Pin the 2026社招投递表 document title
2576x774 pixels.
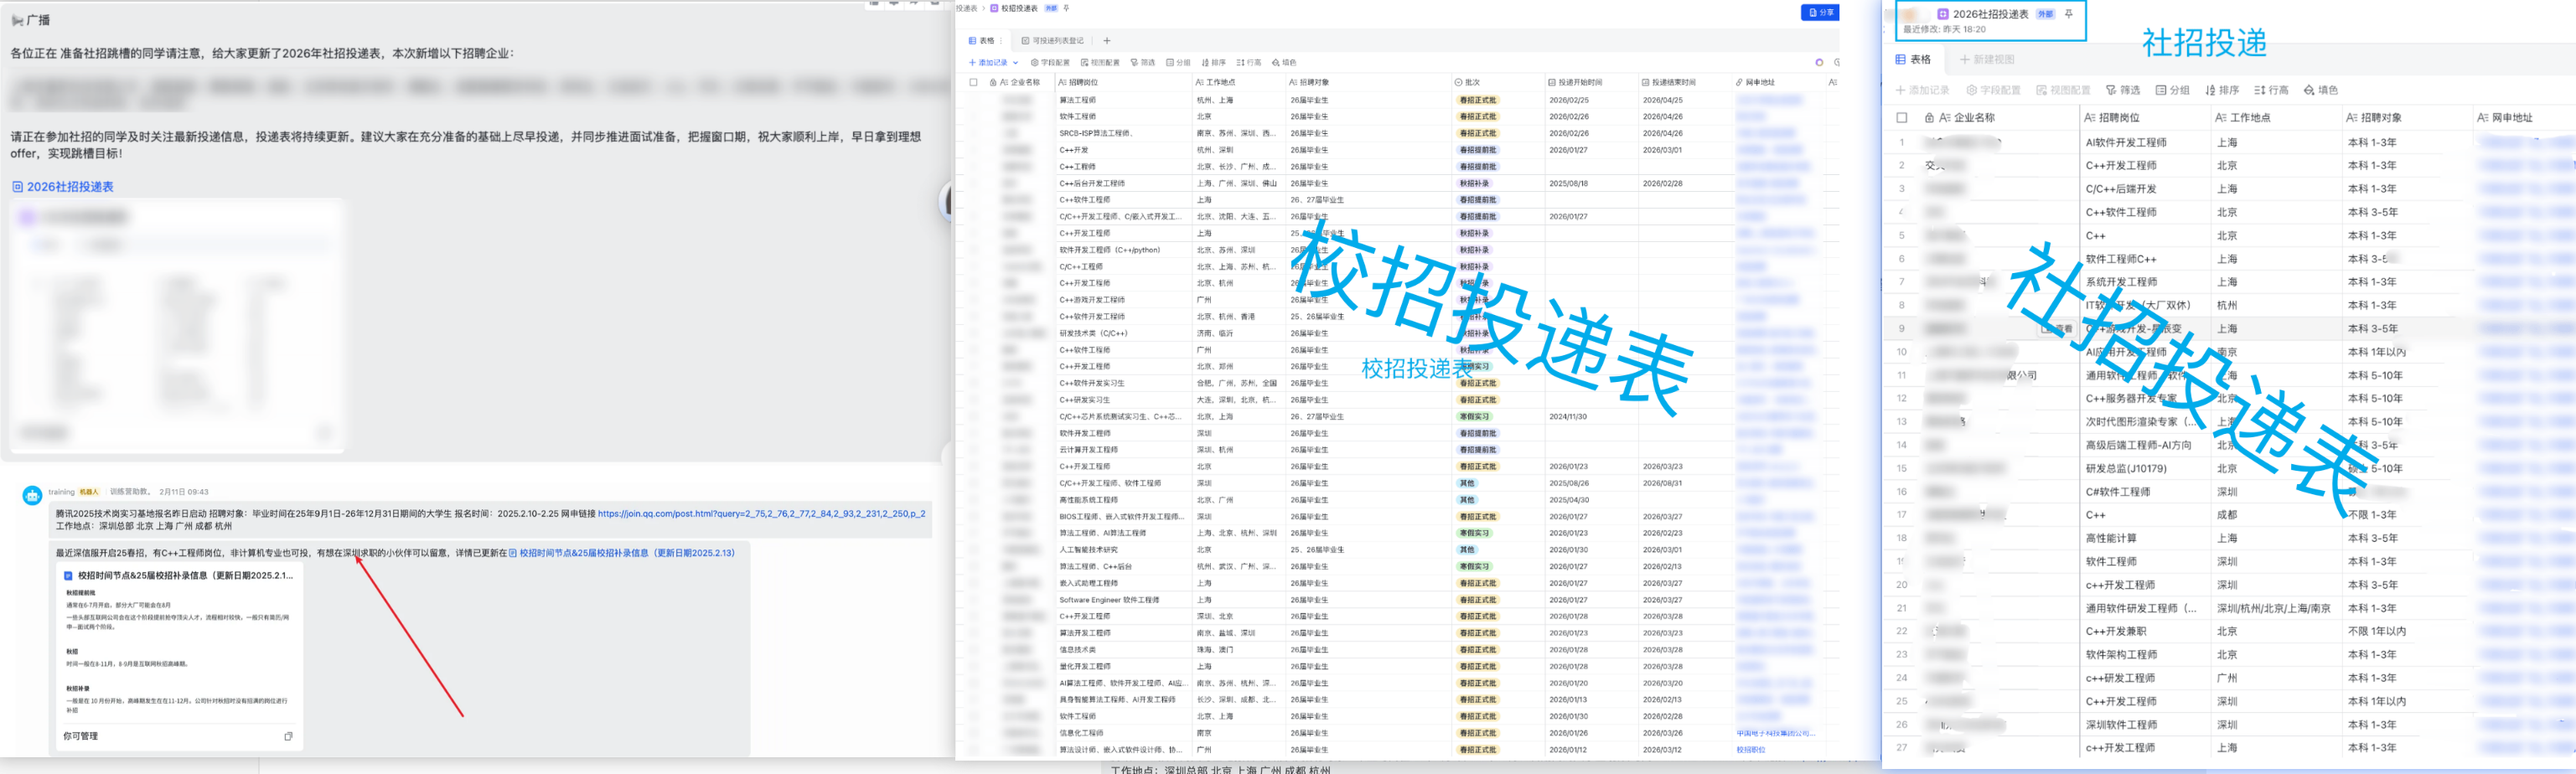[2069, 14]
